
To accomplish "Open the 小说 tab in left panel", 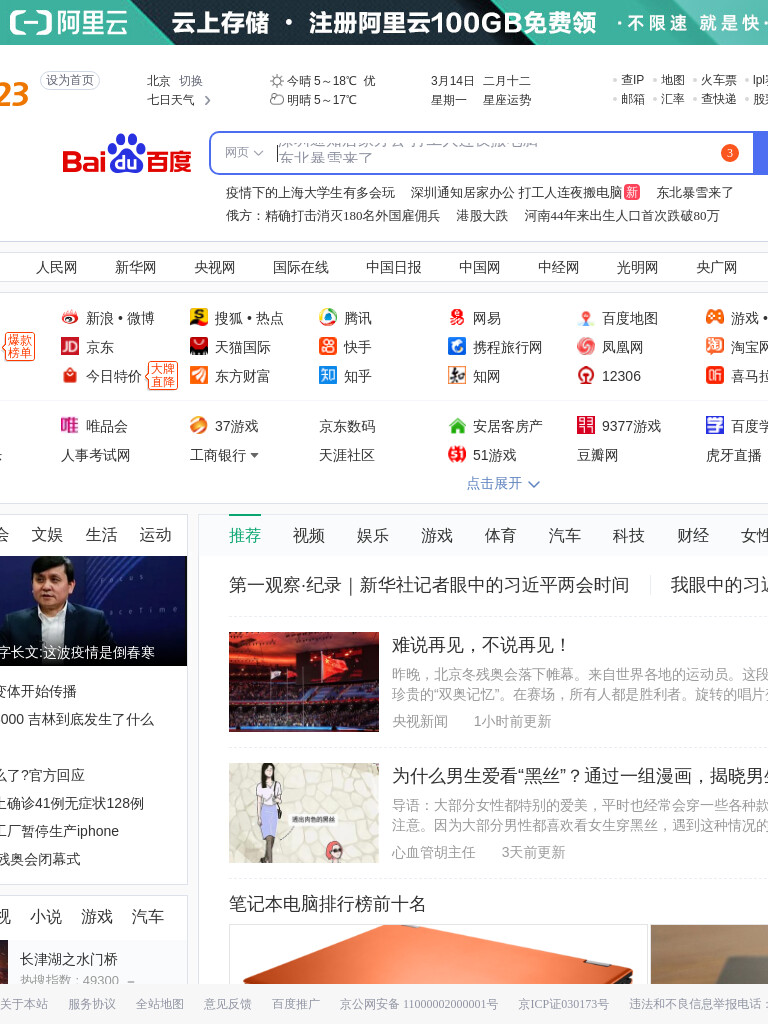I will [x=46, y=917].
